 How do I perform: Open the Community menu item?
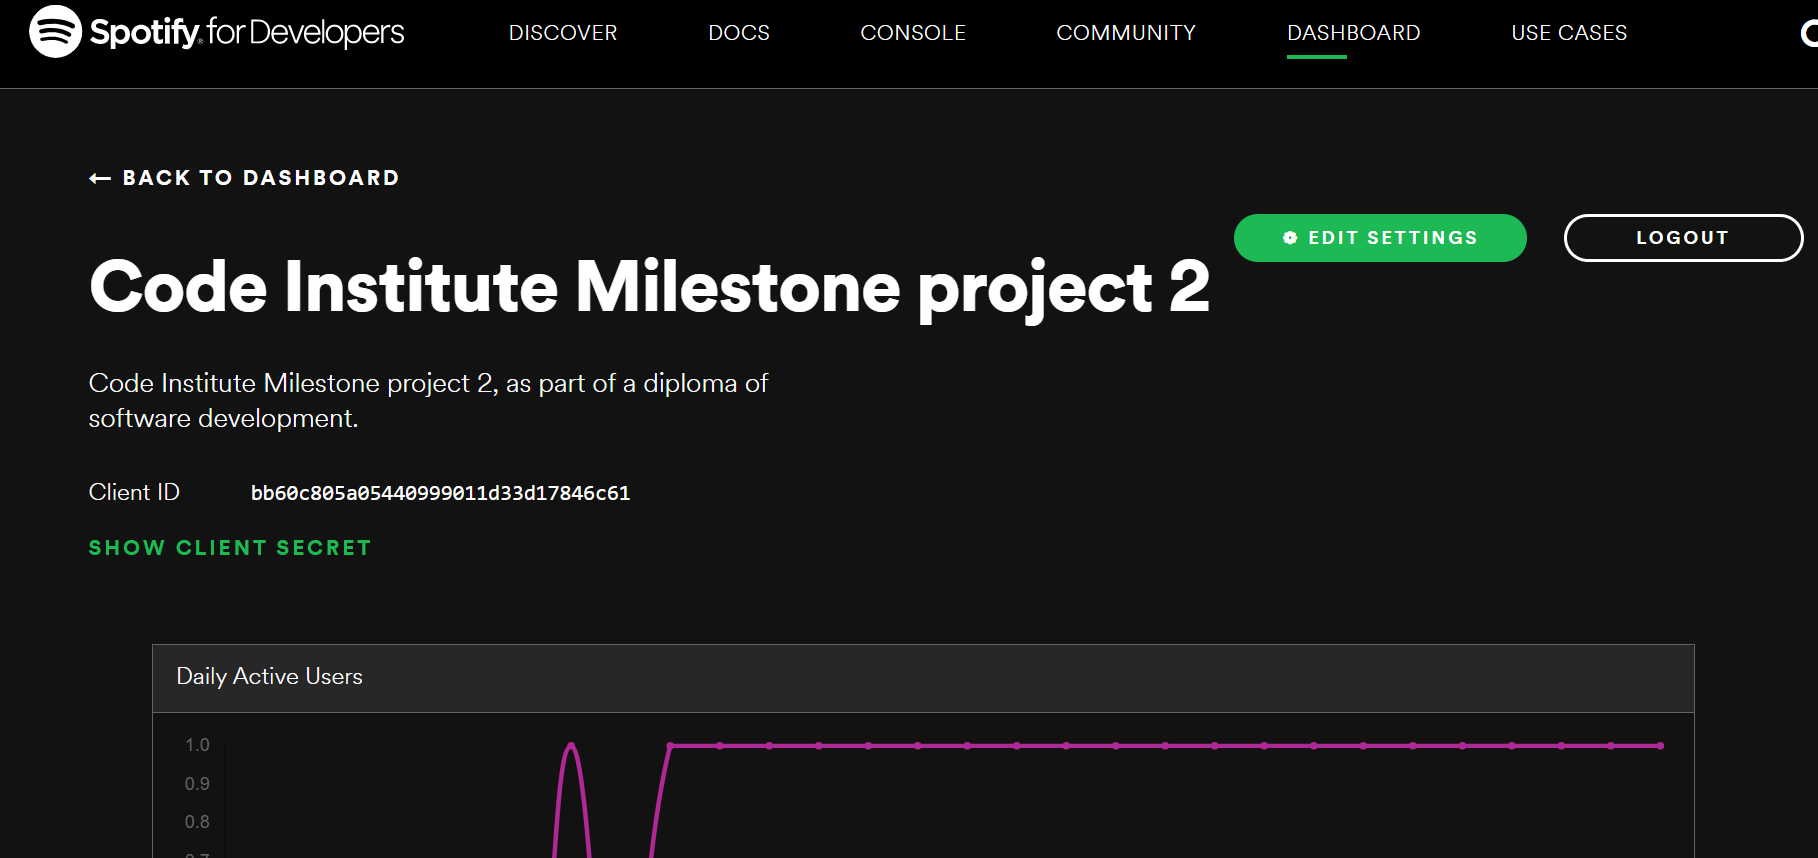(x=1126, y=33)
